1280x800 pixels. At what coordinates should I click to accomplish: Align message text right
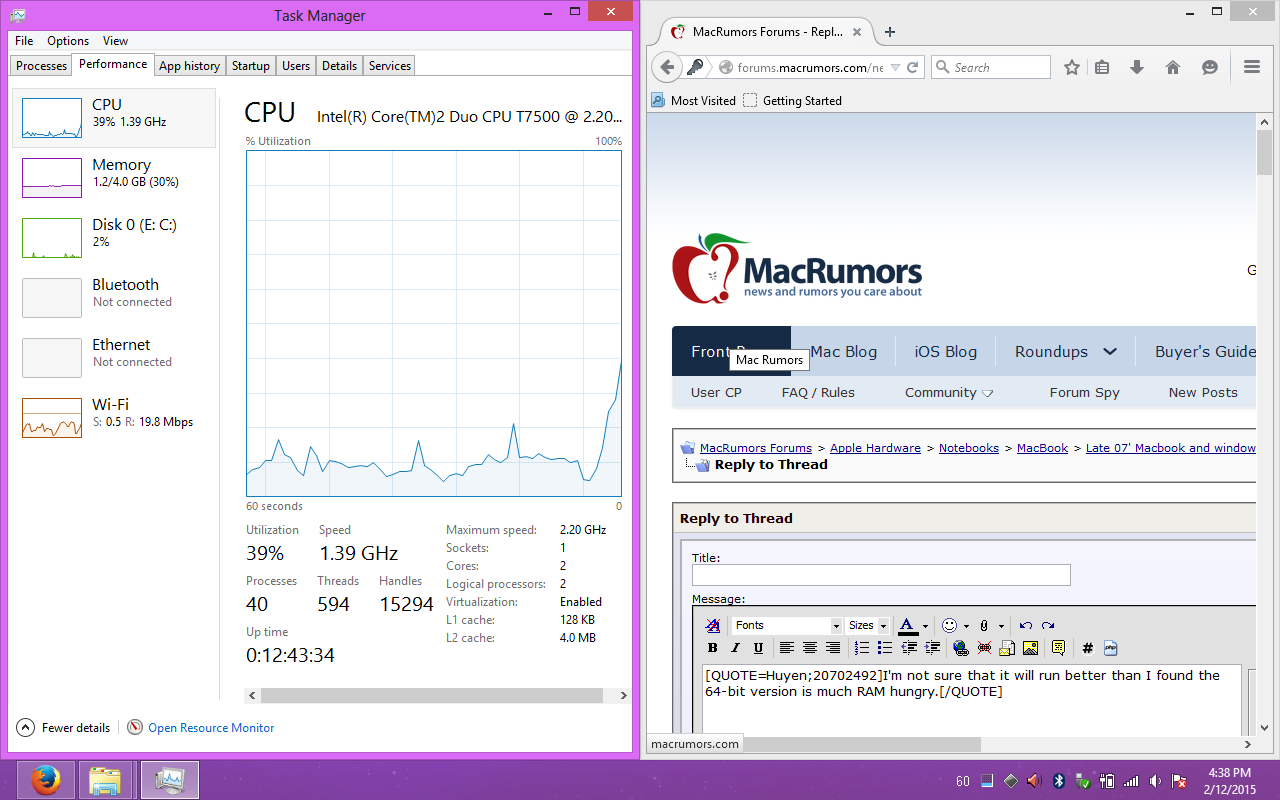click(833, 648)
